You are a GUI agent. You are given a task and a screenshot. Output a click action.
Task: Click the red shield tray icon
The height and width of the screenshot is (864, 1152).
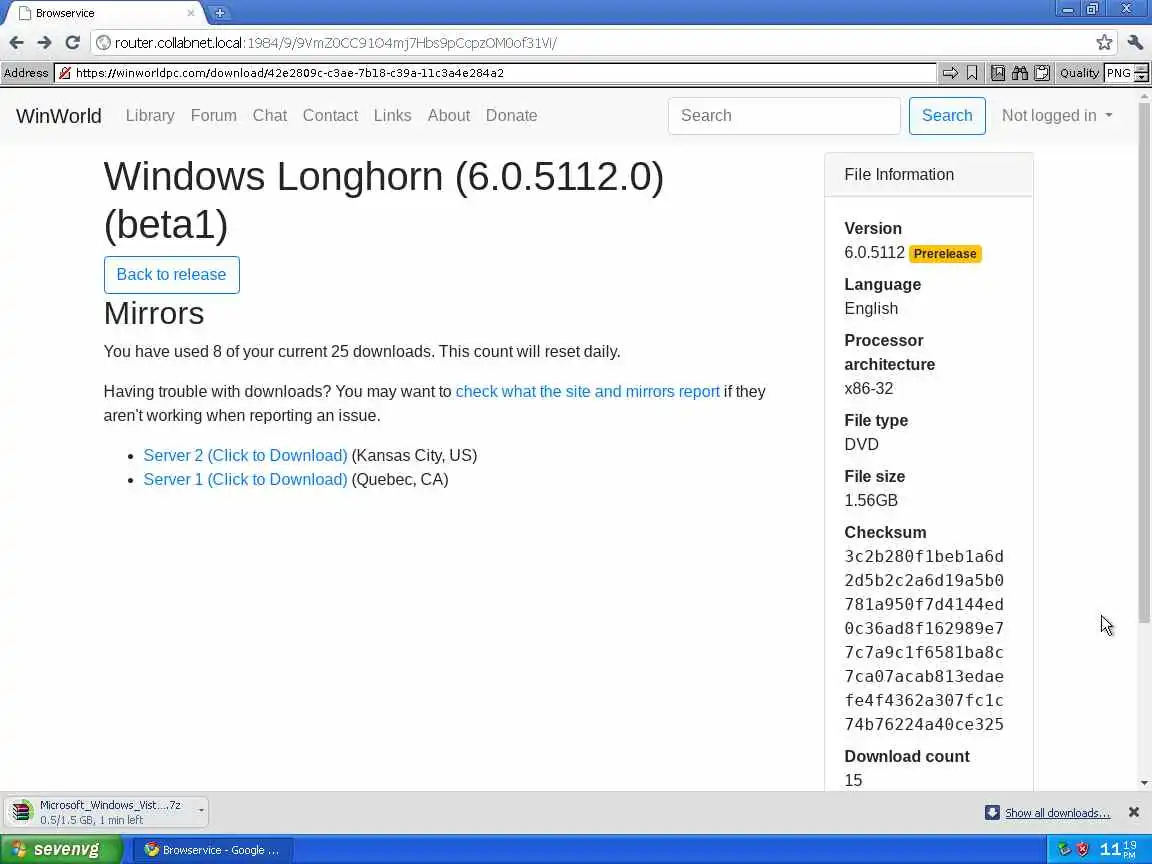pyautogui.click(x=1083, y=850)
